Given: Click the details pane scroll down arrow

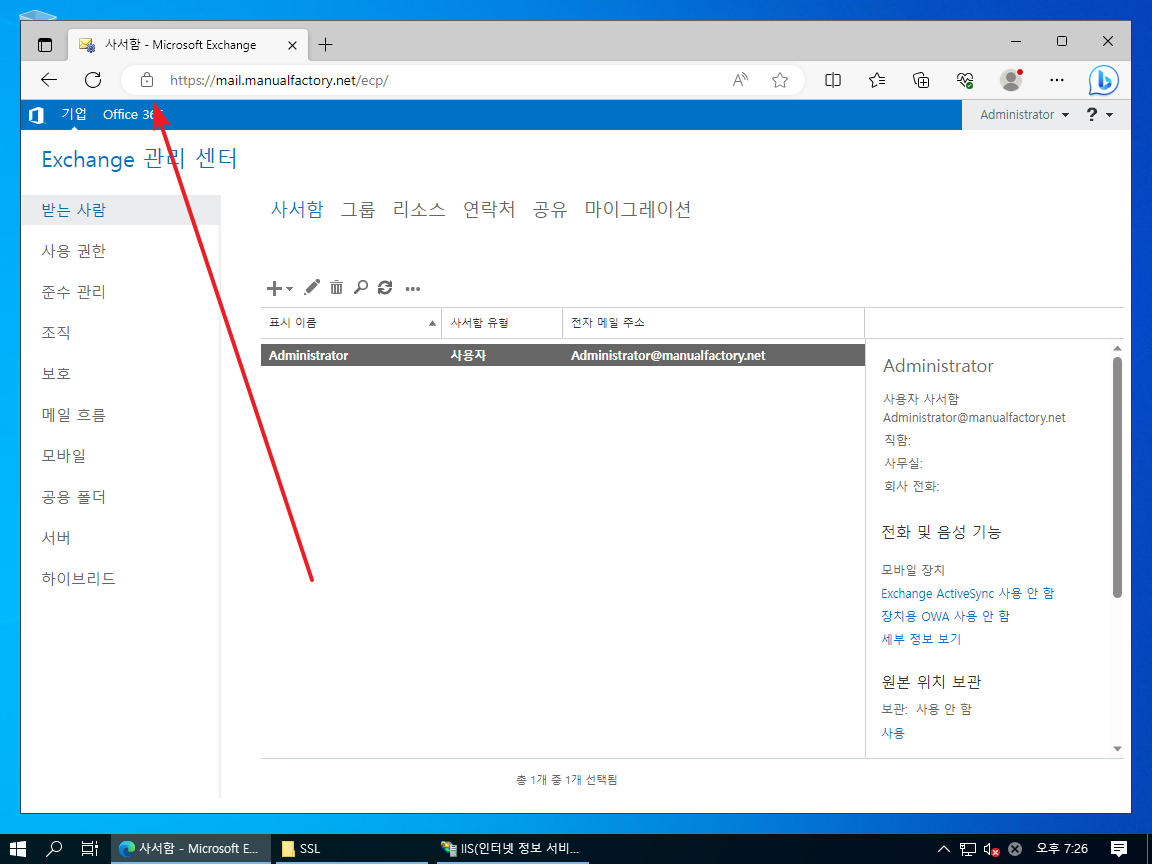Looking at the screenshot, I should (1117, 749).
